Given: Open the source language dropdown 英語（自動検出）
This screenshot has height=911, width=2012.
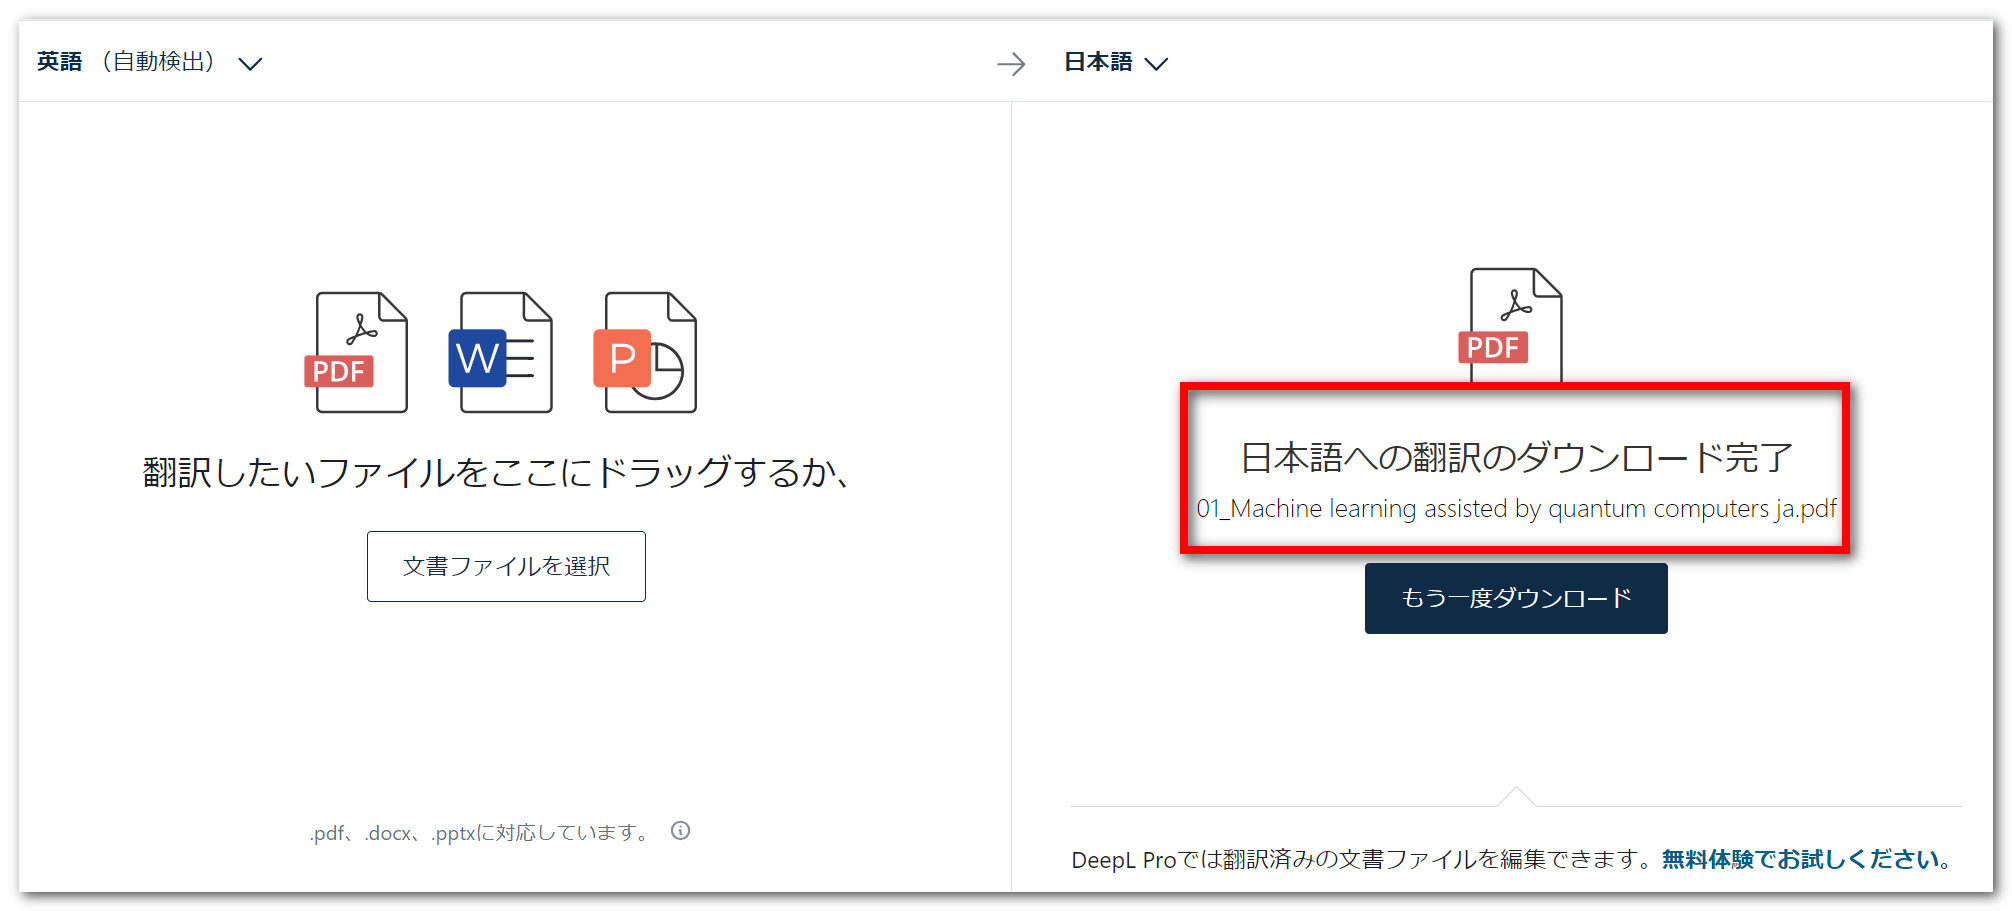Looking at the screenshot, I should pos(150,62).
